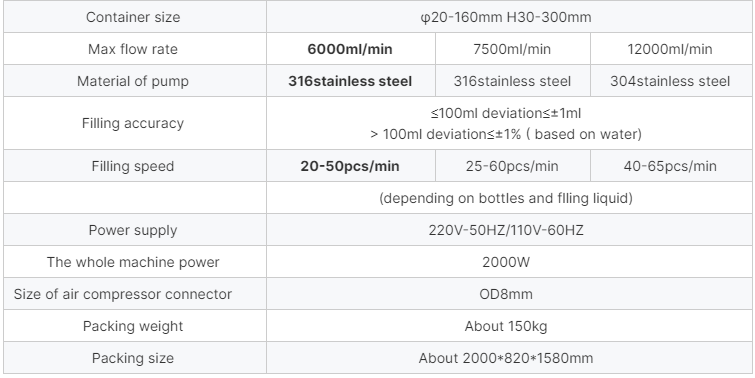
Task: Click the φ20-160mm H30-300mm value
Action: (506, 17)
